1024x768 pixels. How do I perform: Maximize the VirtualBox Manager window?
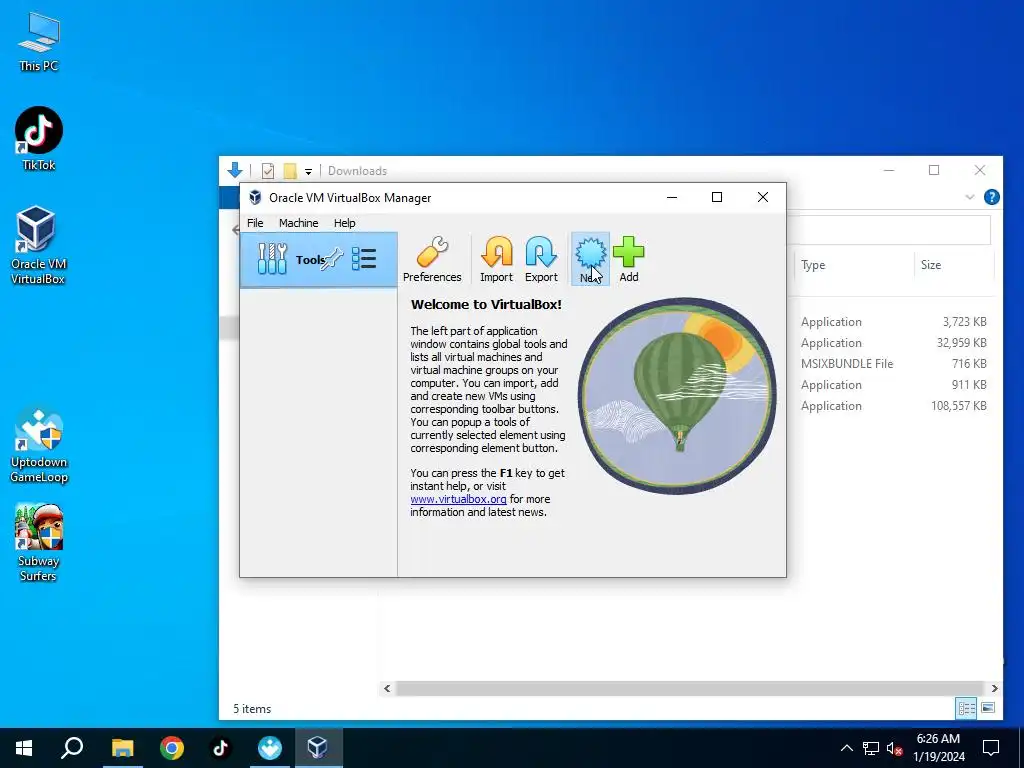click(716, 197)
